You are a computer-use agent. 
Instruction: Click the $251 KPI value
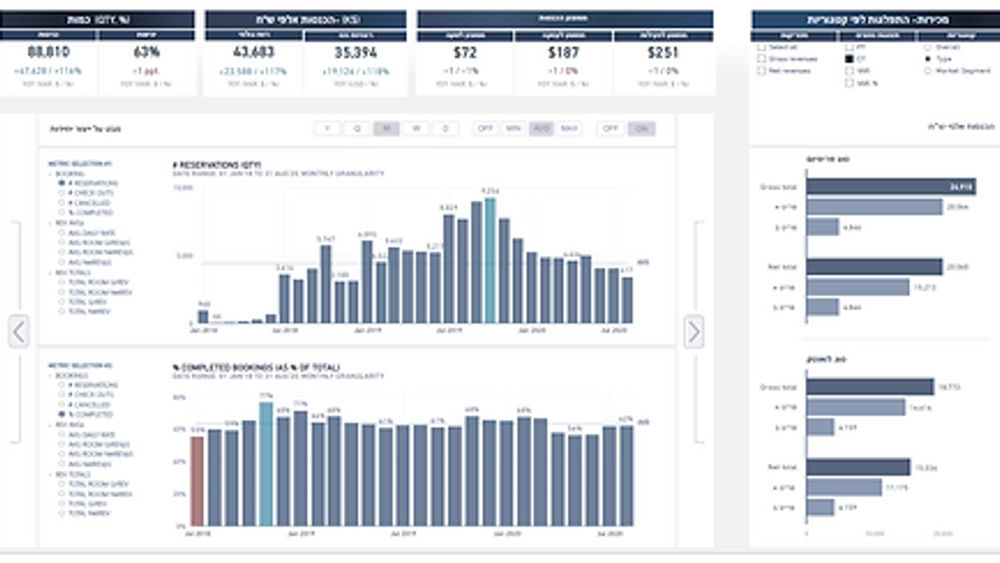coord(663,52)
